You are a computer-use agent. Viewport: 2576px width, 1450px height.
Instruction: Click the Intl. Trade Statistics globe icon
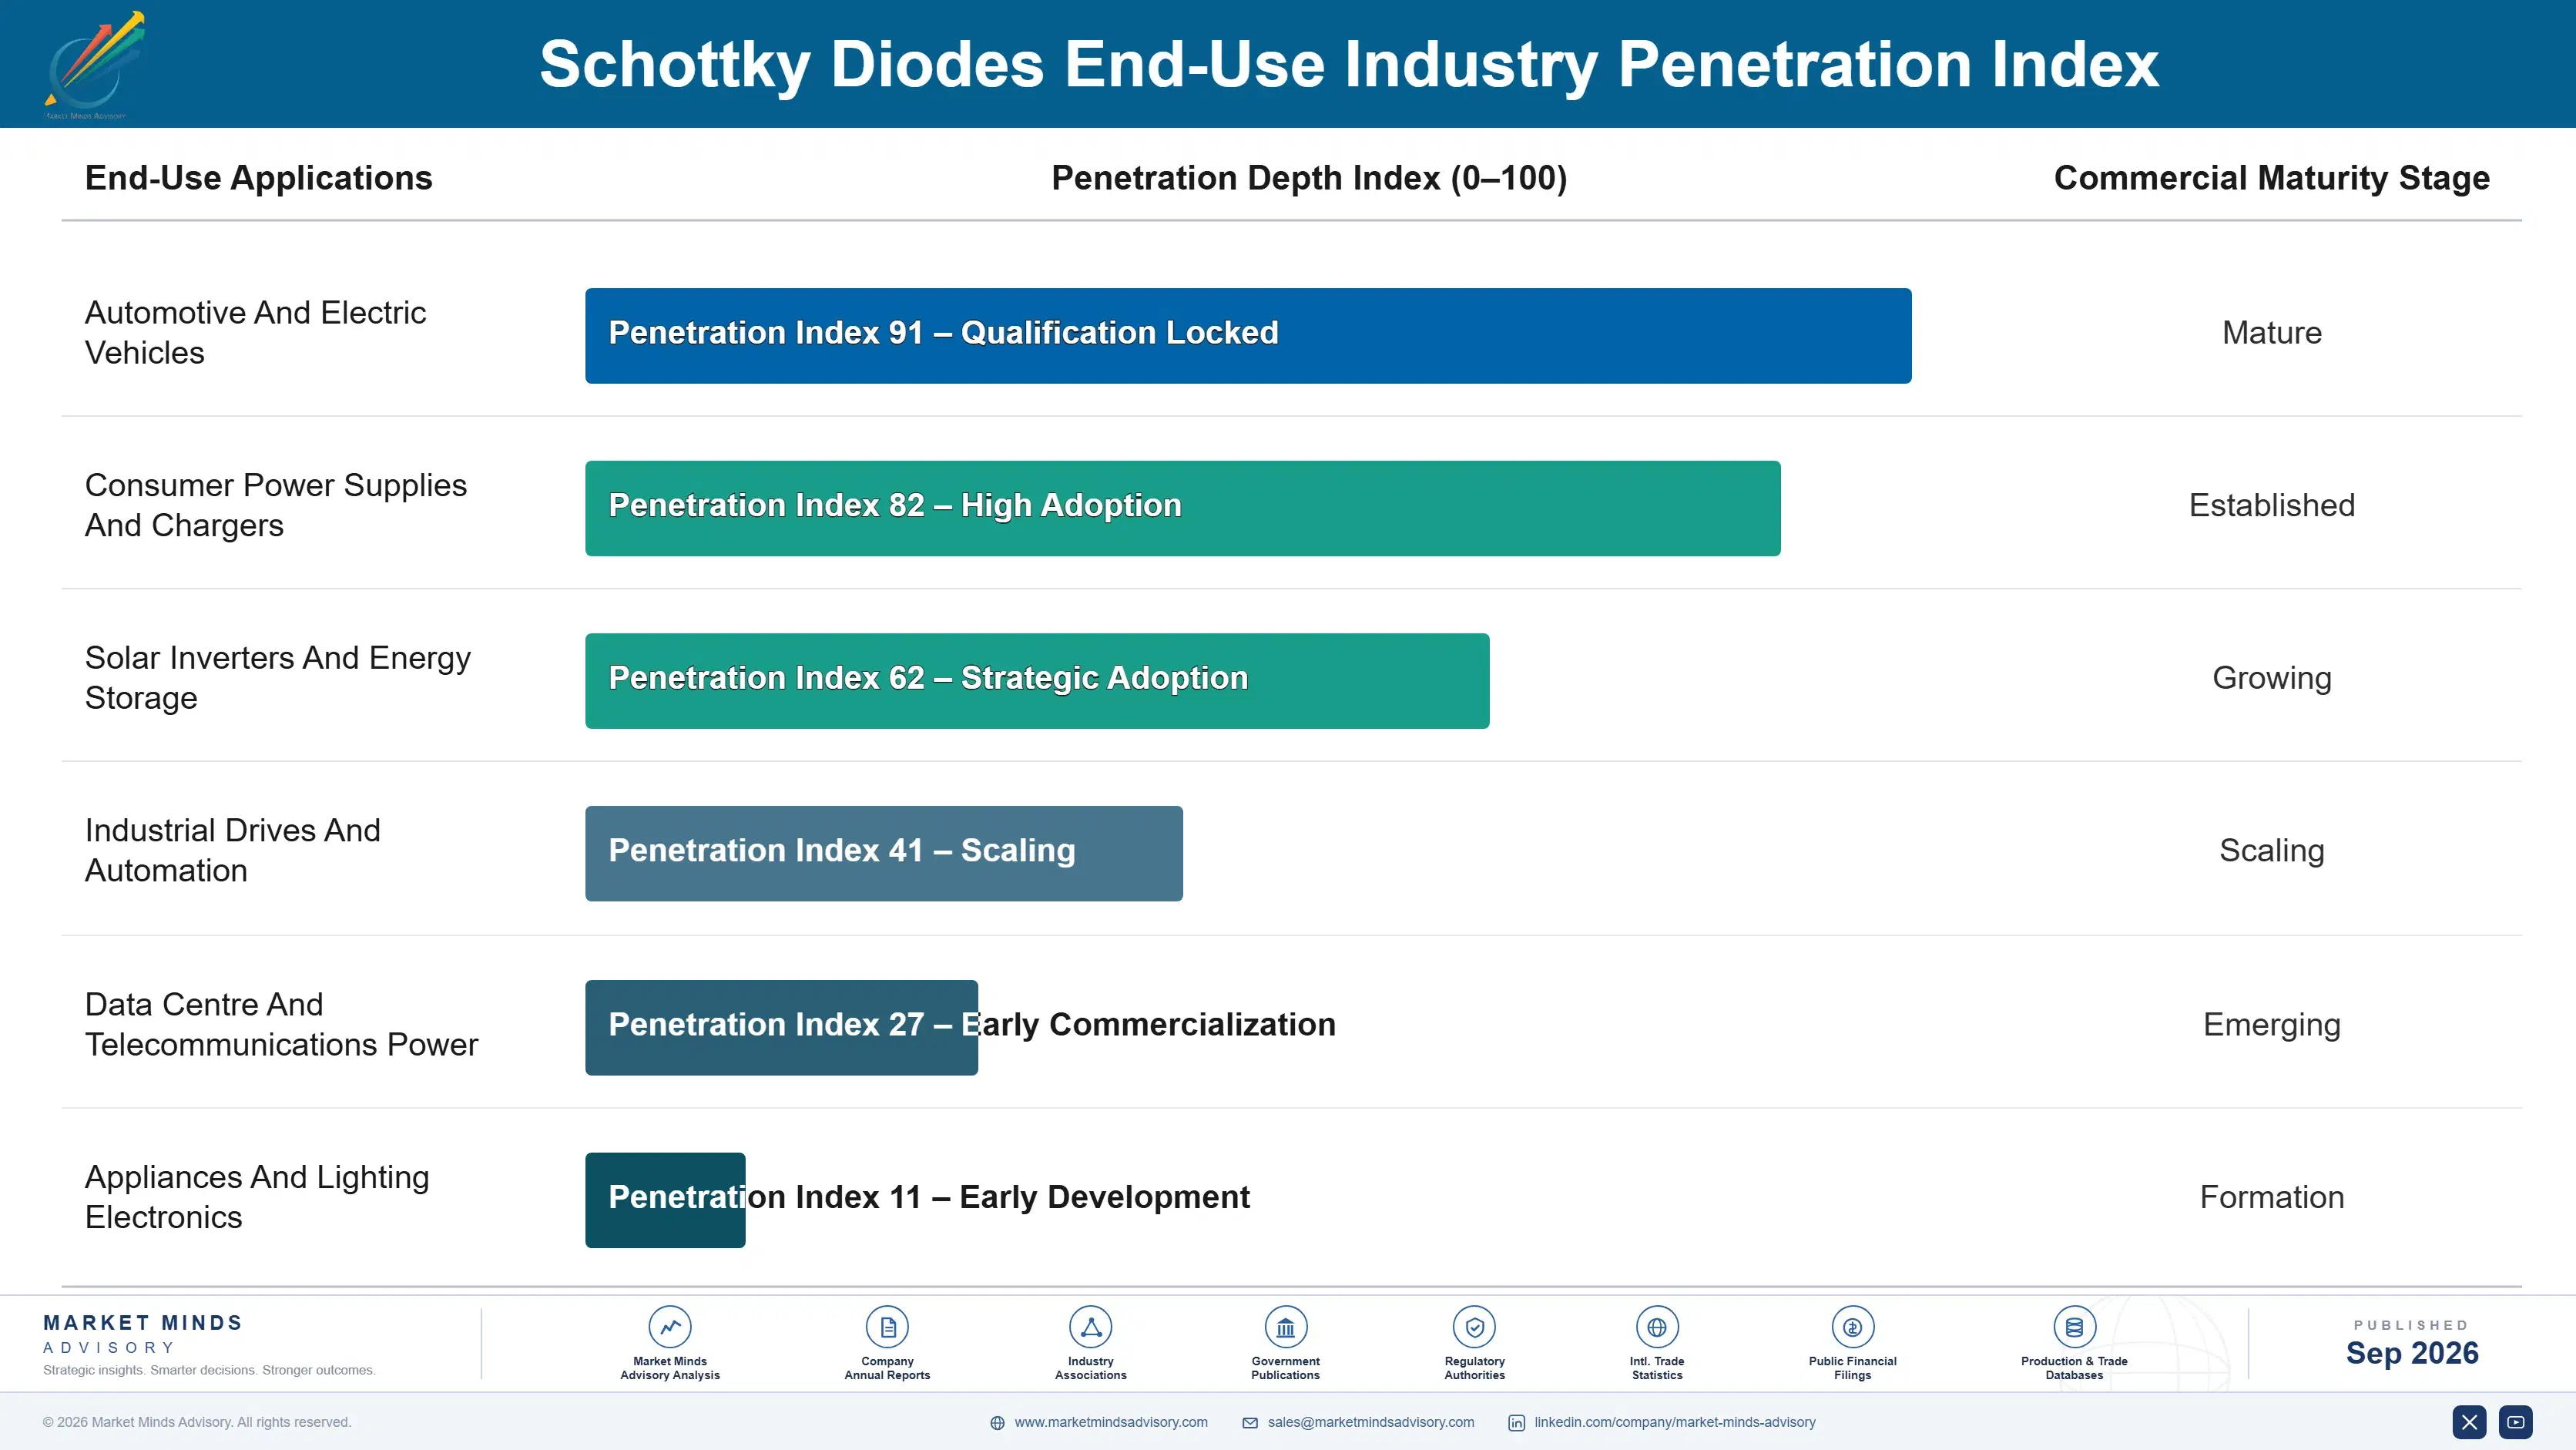[x=1657, y=1327]
